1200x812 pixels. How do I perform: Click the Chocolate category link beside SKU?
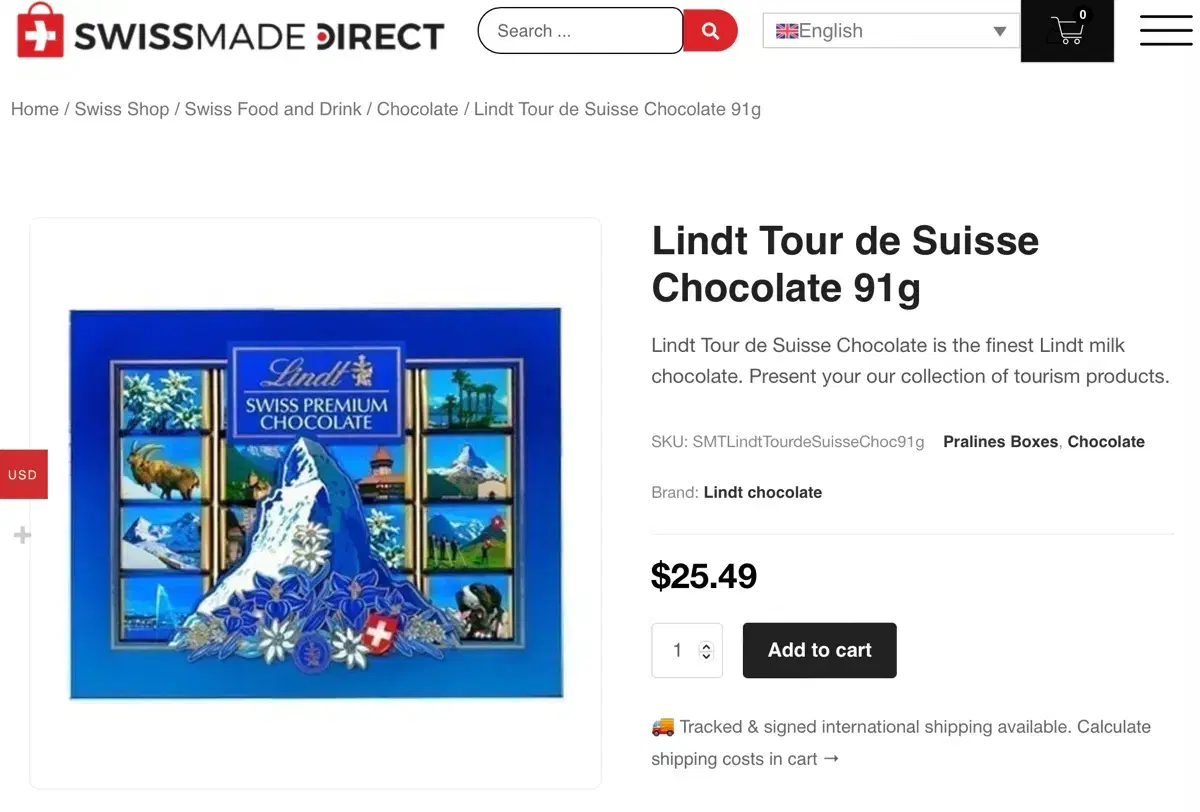pyautogui.click(x=1106, y=441)
